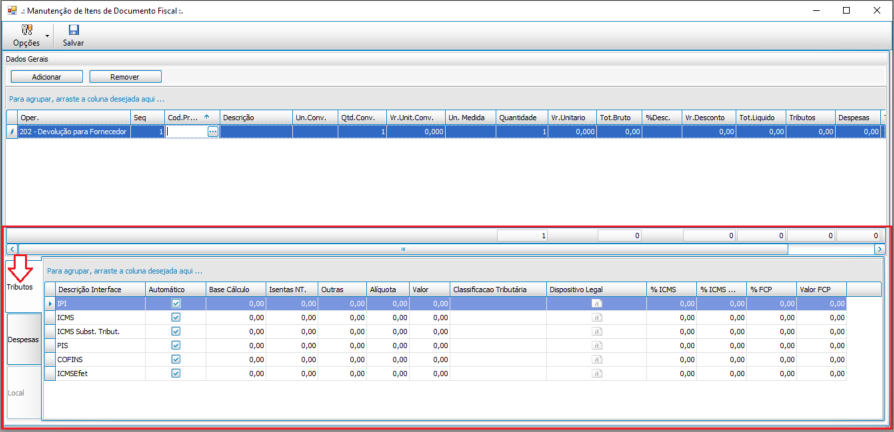Viewport: 894px width, 432px height.
Task: Open Dispositivo Legal icon for ICMS row
Action: tap(596, 317)
